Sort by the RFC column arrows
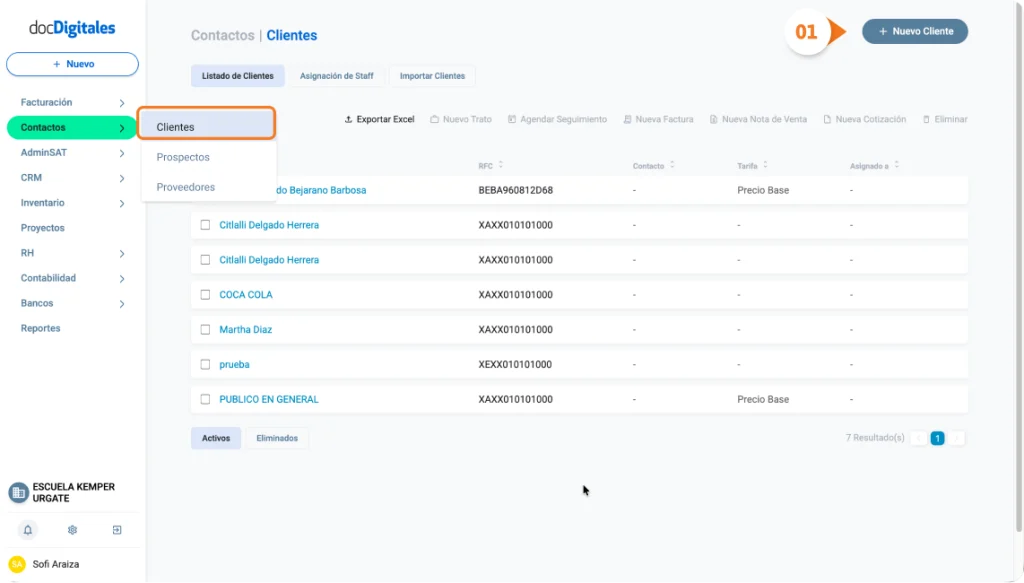Image resolution: width=1024 pixels, height=583 pixels. click(x=501, y=165)
